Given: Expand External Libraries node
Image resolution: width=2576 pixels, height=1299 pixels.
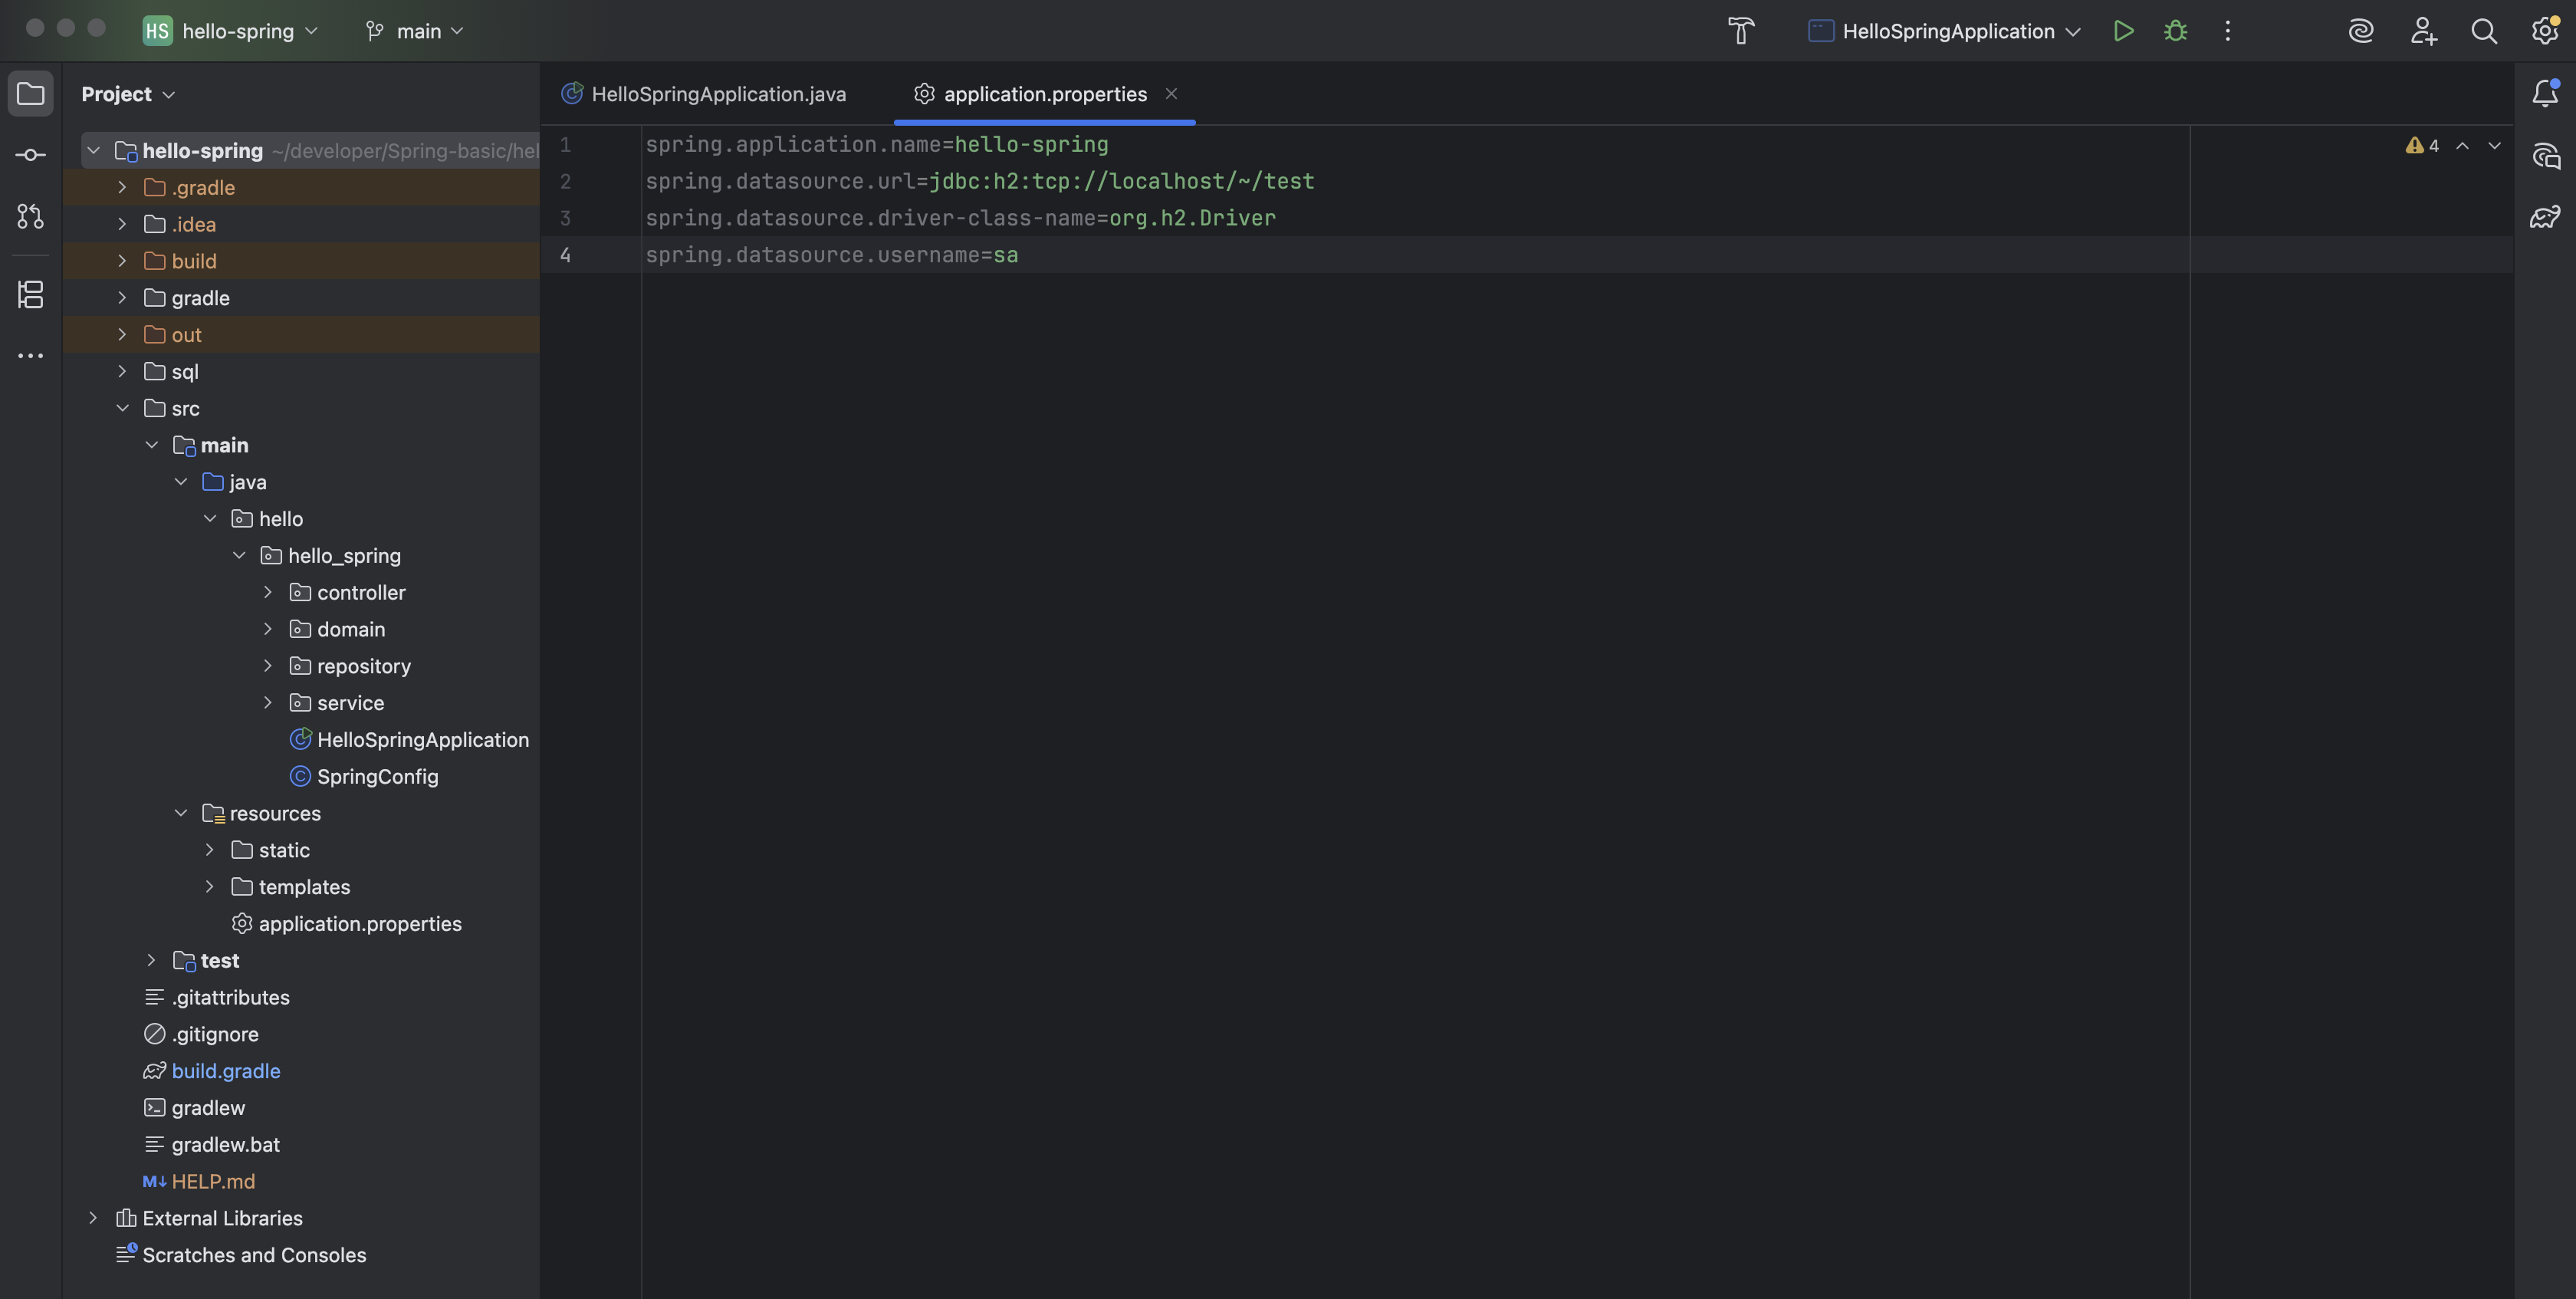Looking at the screenshot, I should (x=93, y=1218).
